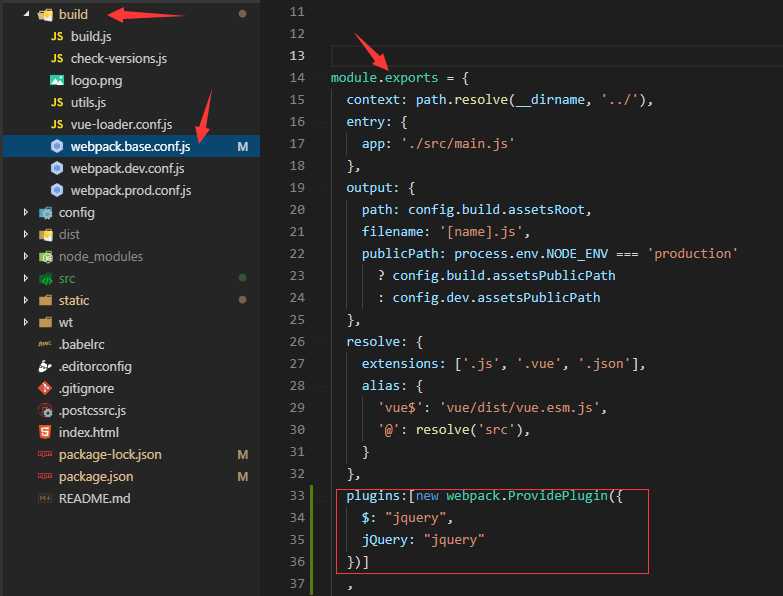Click the image icon of logo.png

click(57, 80)
